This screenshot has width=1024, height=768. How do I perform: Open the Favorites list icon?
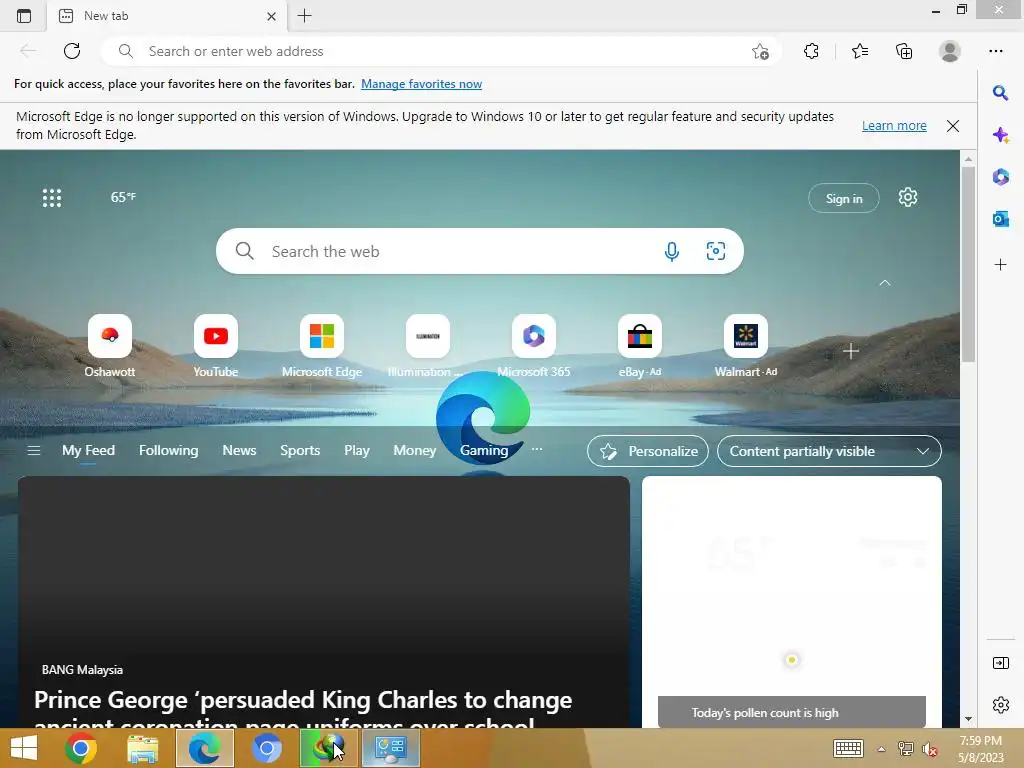click(x=859, y=51)
